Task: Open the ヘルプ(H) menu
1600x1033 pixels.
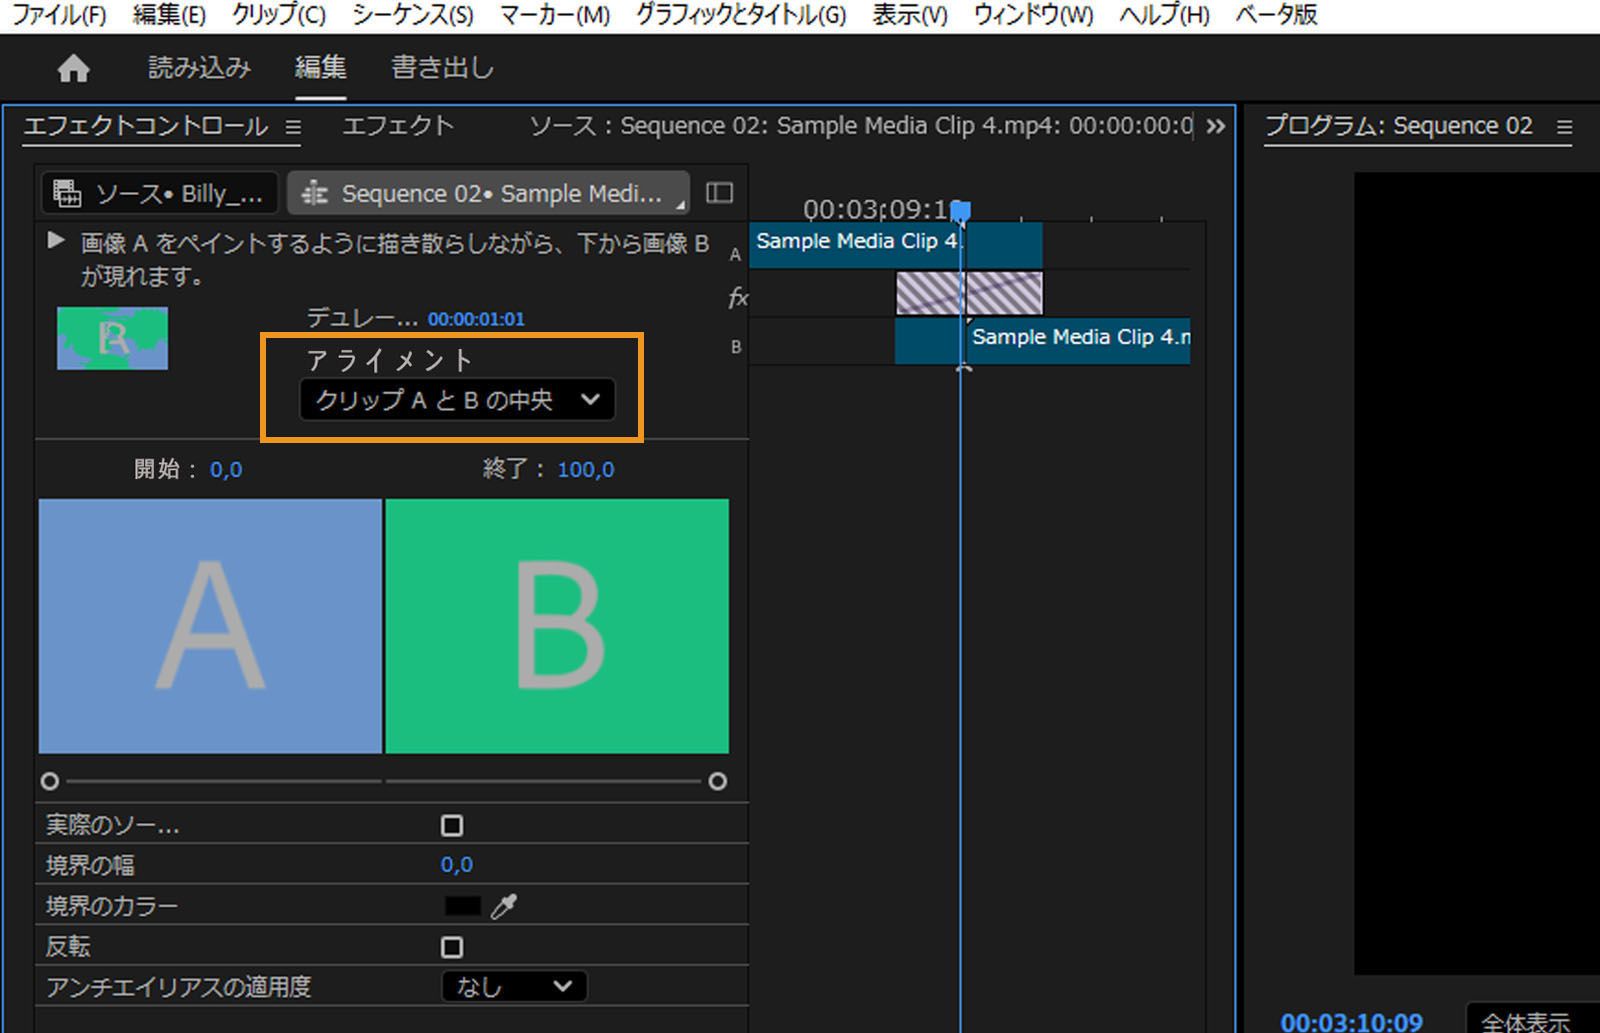Action: point(1164,15)
